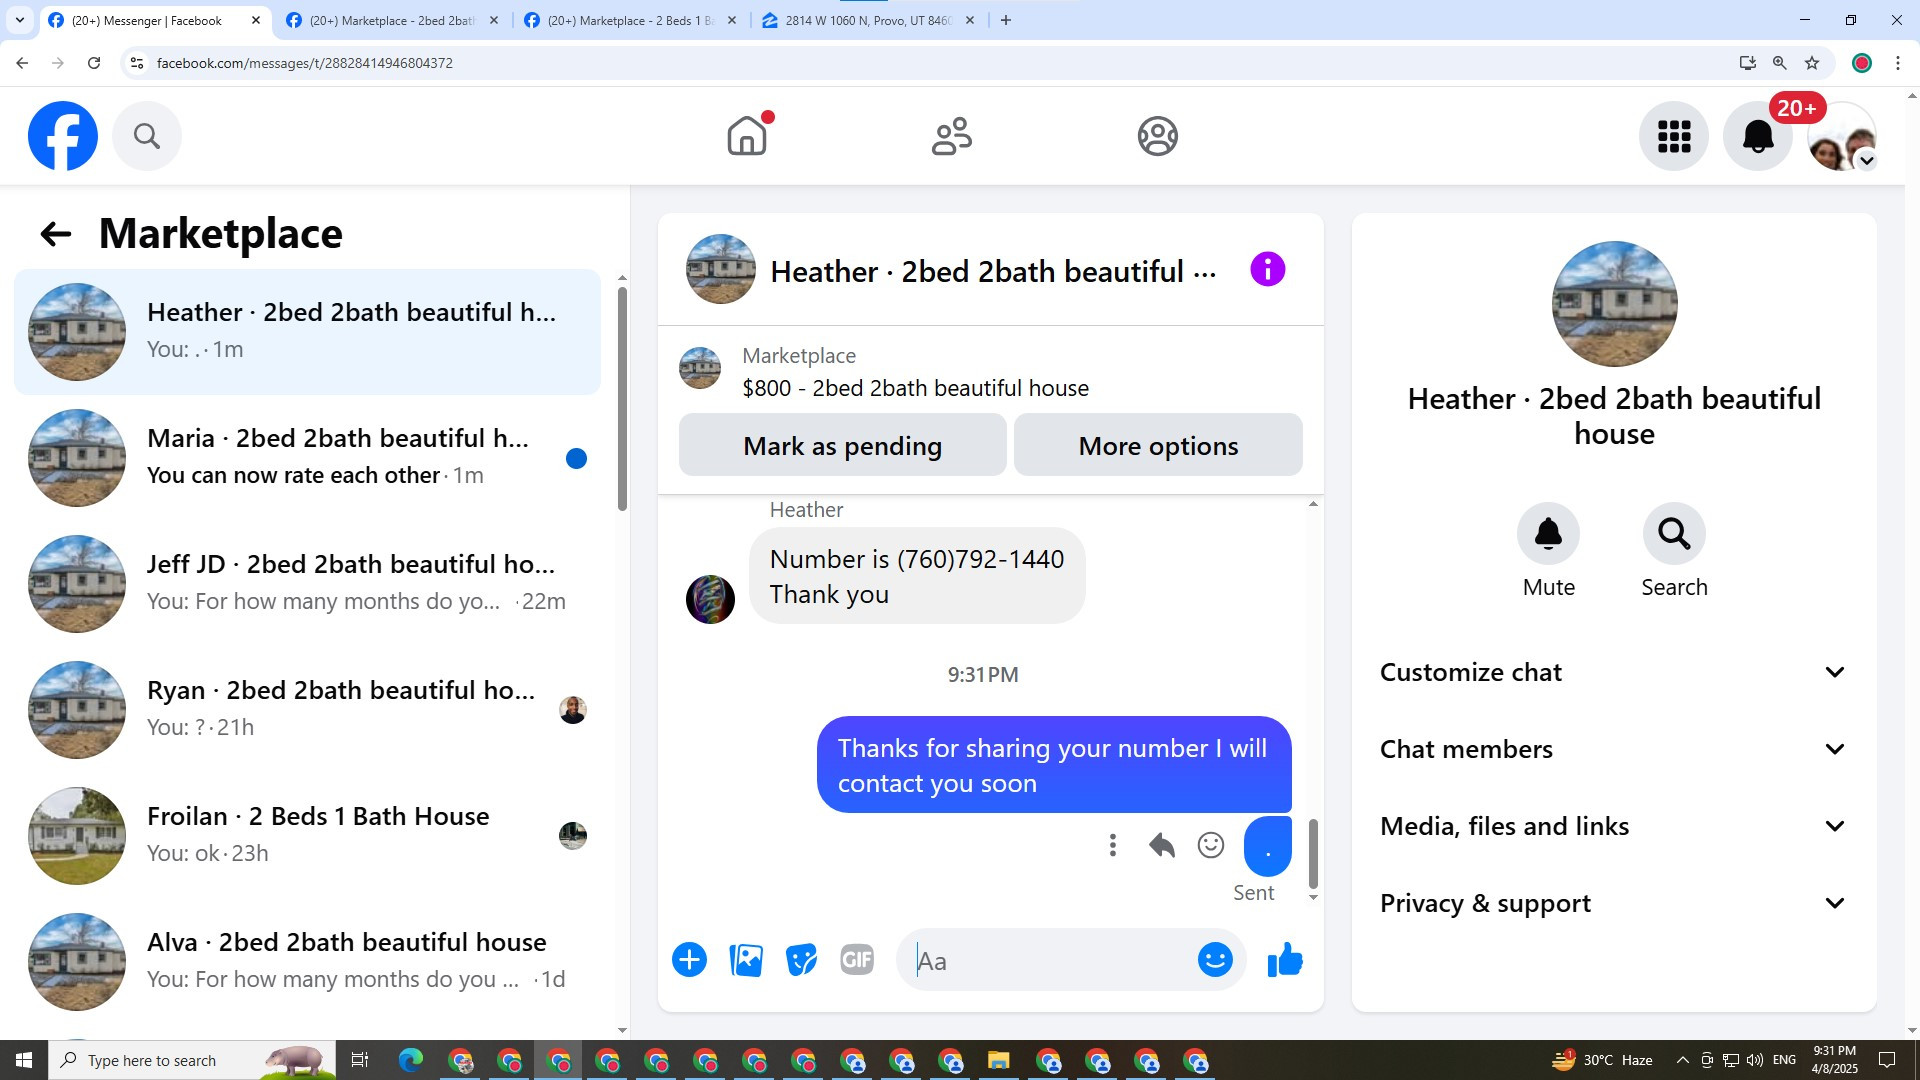1920x1080 pixels.
Task: Mute this conversation using the bell
Action: [1548, 534]
